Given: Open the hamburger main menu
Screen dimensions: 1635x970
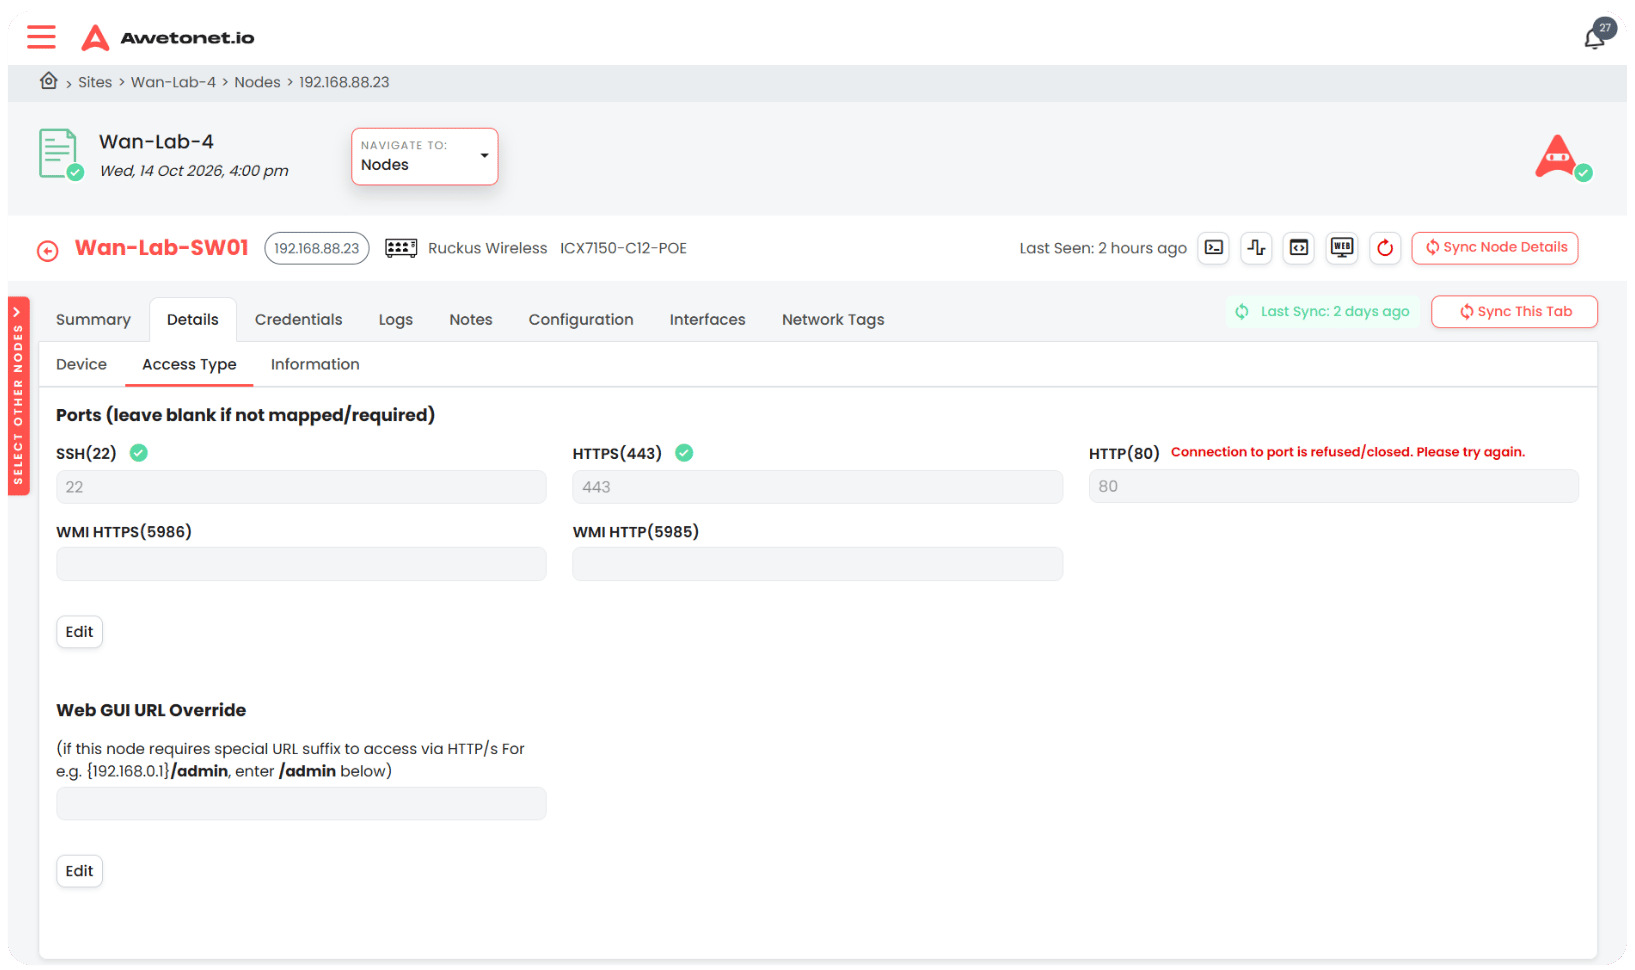Looking at the screenshot, I should (41, 37).
